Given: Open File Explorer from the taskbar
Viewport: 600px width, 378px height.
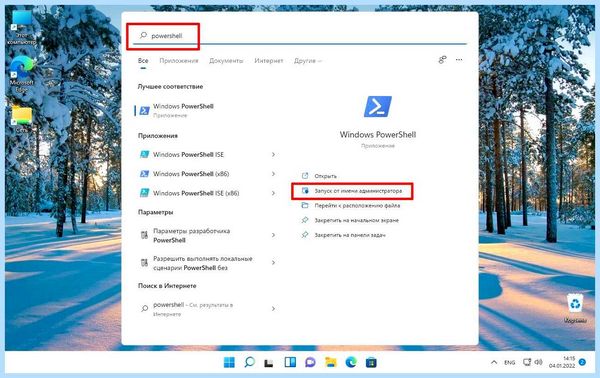Looking at the screenshot, I should [331, 362].
